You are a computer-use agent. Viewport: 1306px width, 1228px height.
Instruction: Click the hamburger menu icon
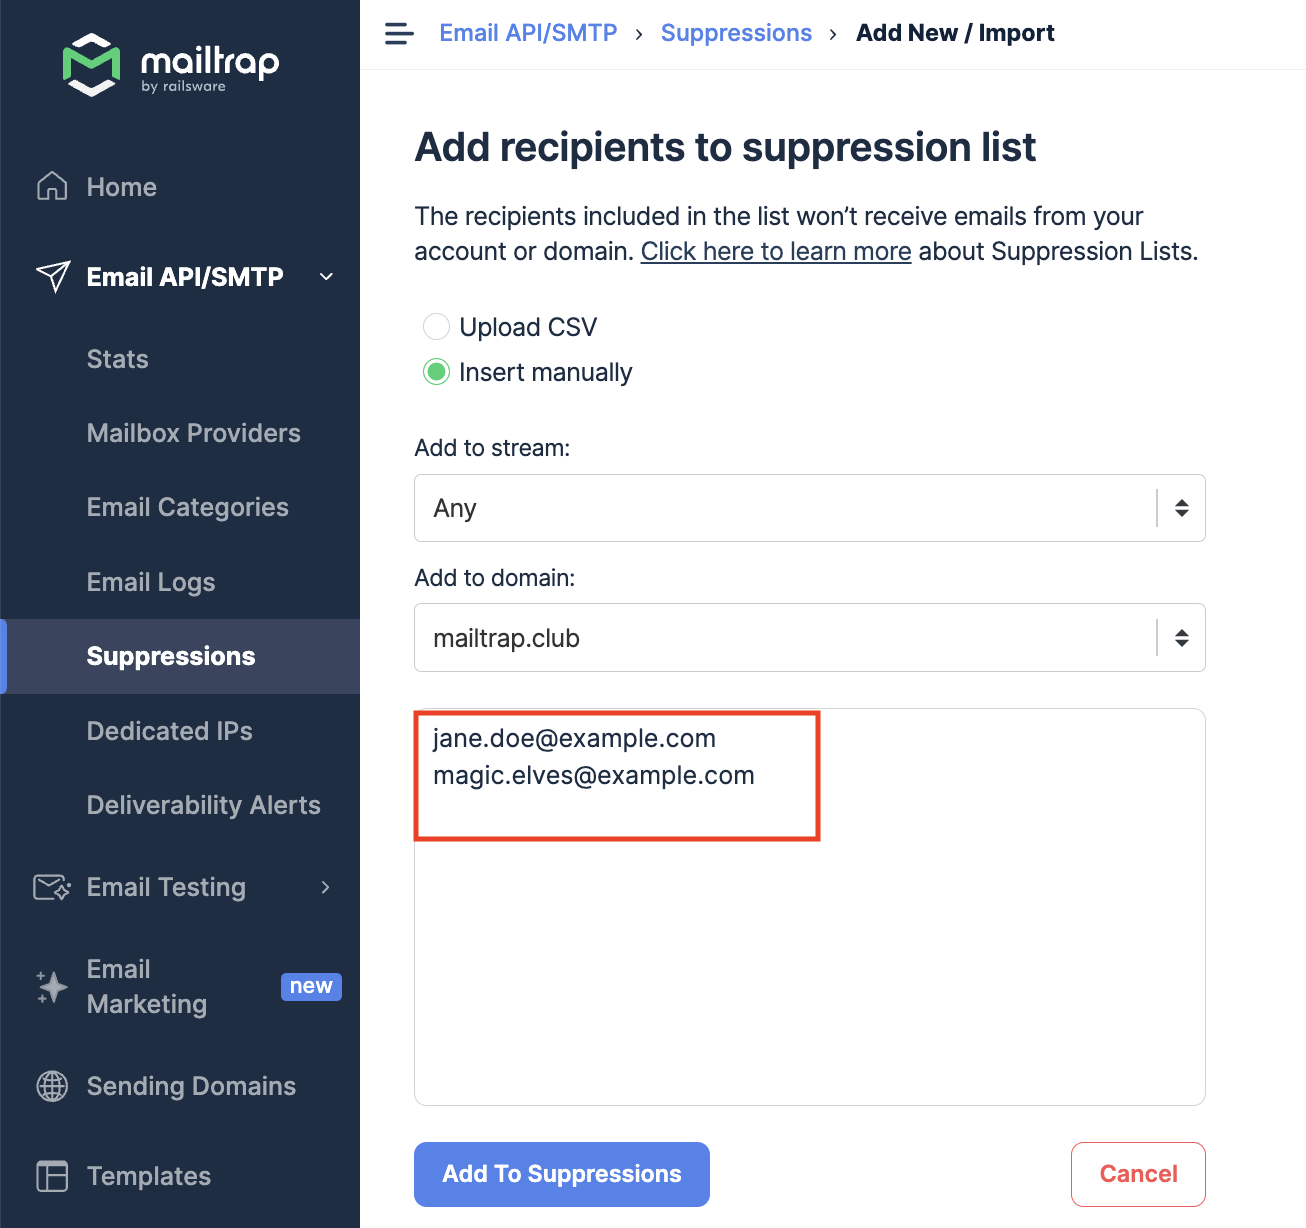[x=399, y=34]
